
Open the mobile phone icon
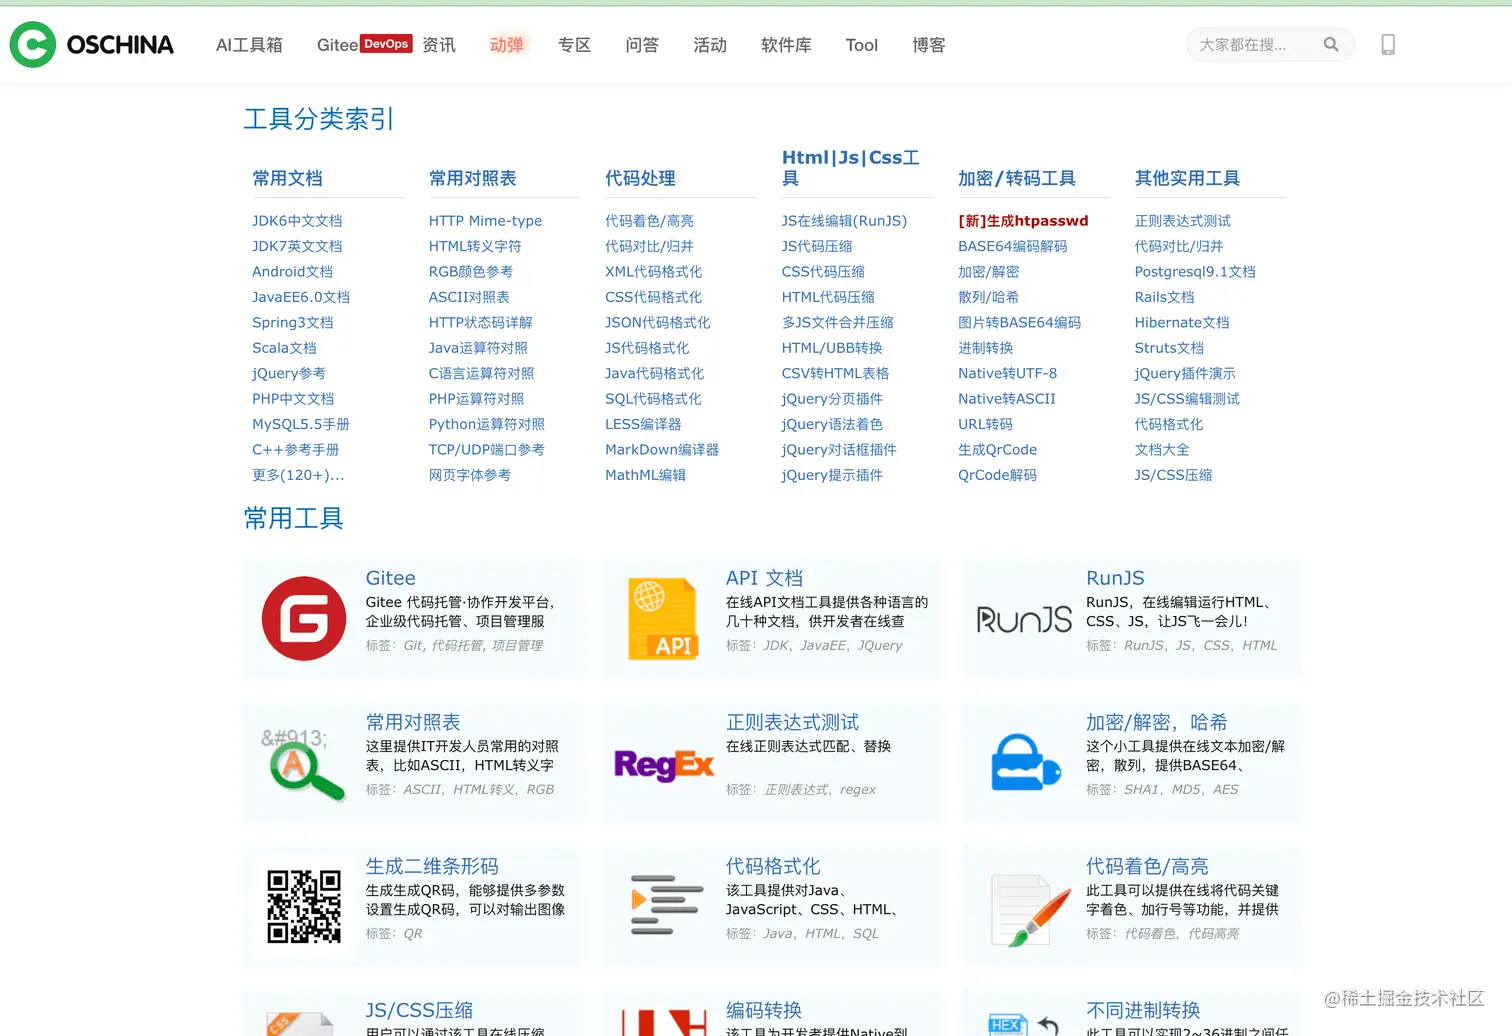[1388, 44]
